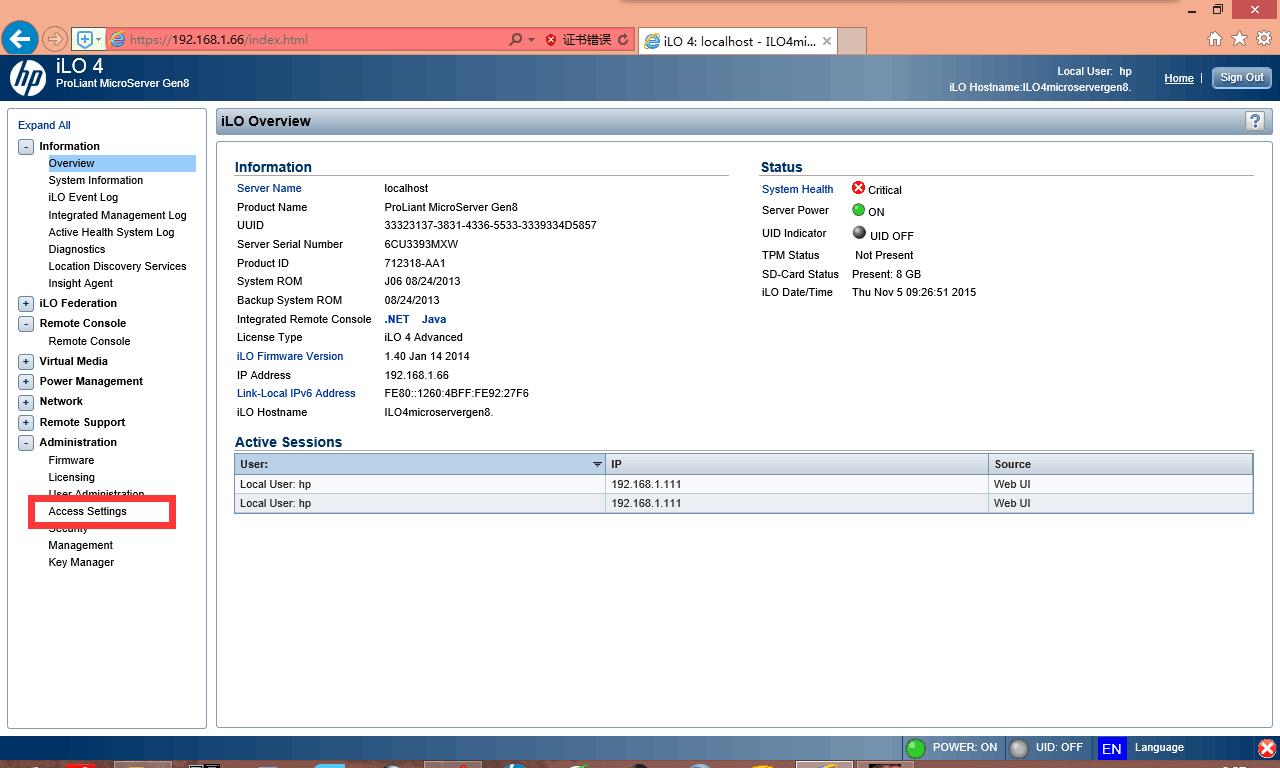Click the gray UID Indicator icon

pyautogui.click(x=858, y=233)
